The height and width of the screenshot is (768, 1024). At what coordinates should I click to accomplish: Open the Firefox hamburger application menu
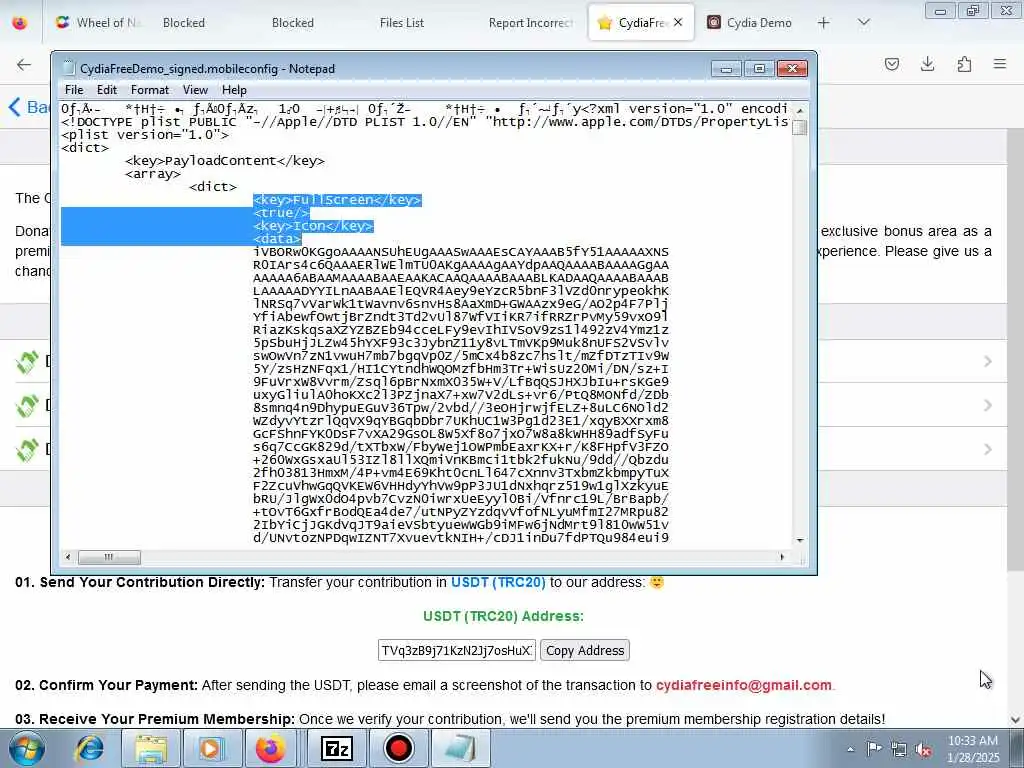point(1000,64)
